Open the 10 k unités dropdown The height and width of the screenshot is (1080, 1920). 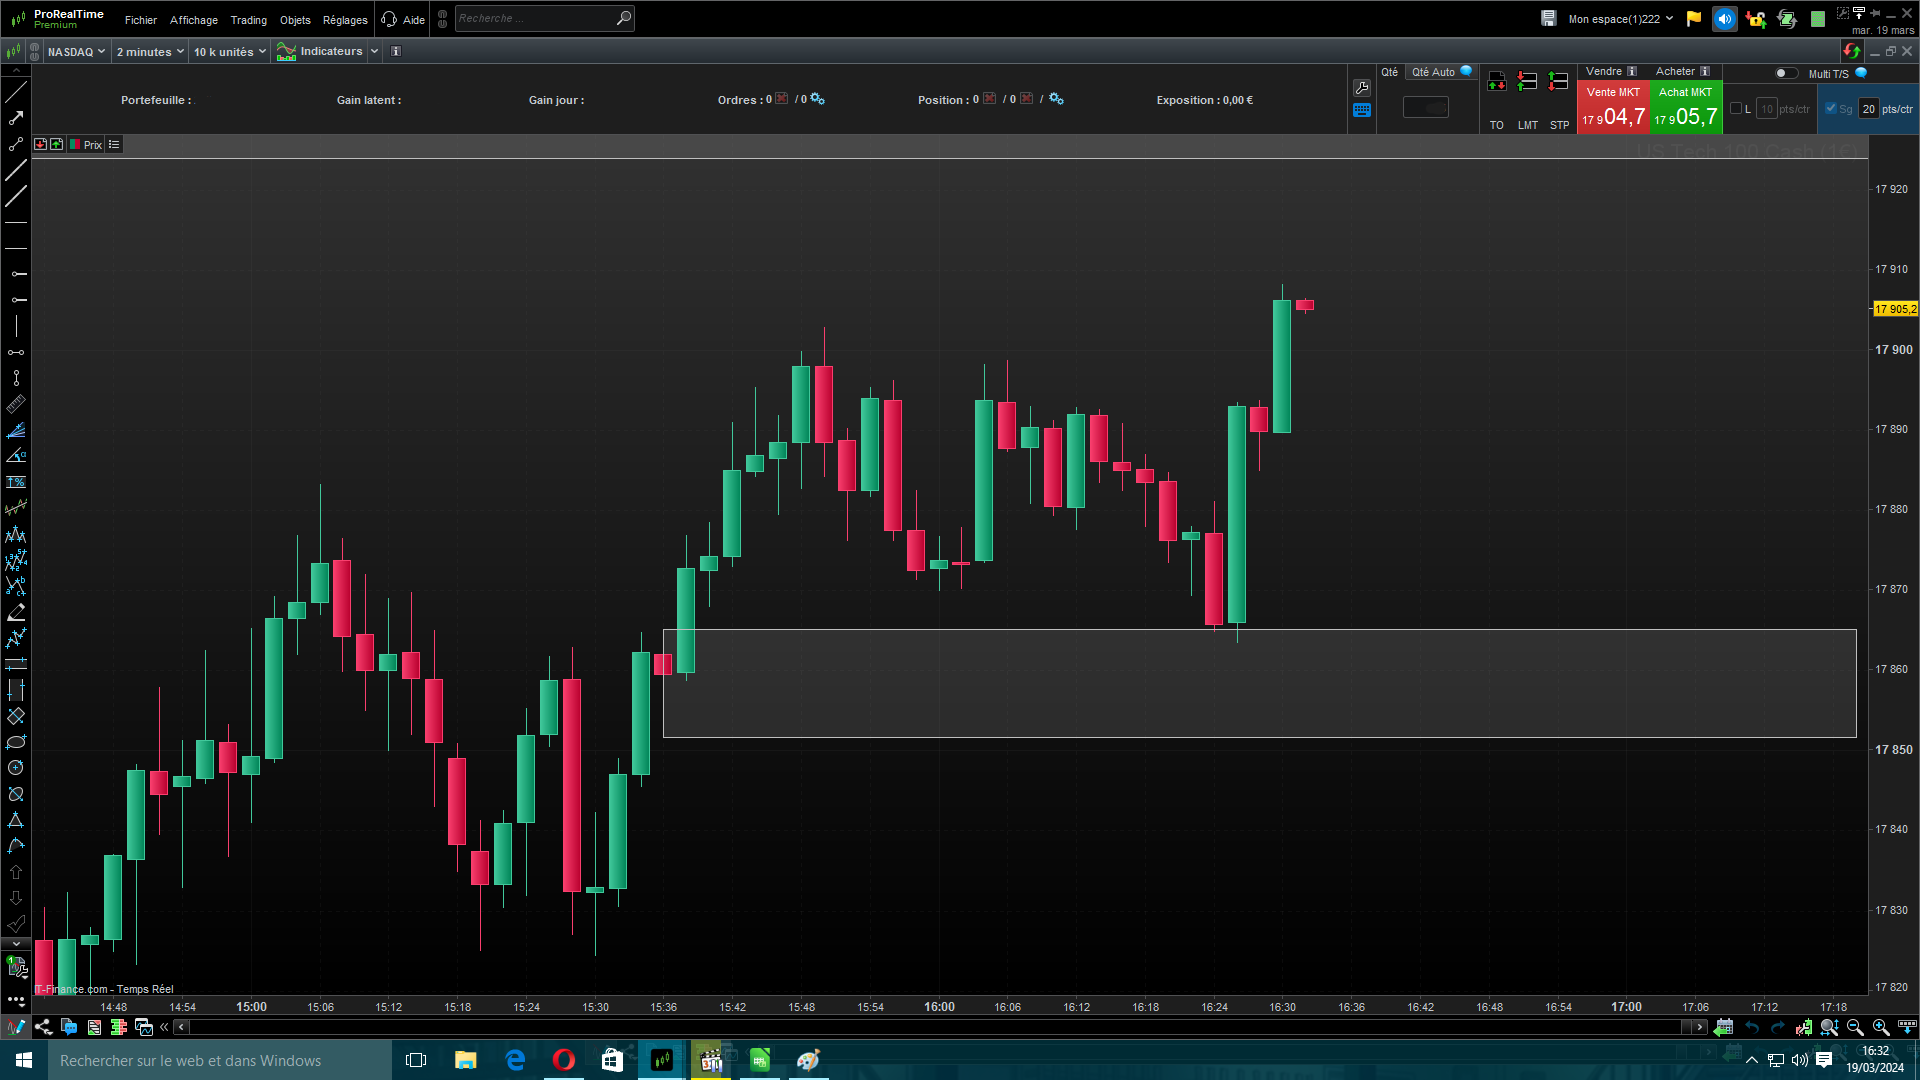229,52
